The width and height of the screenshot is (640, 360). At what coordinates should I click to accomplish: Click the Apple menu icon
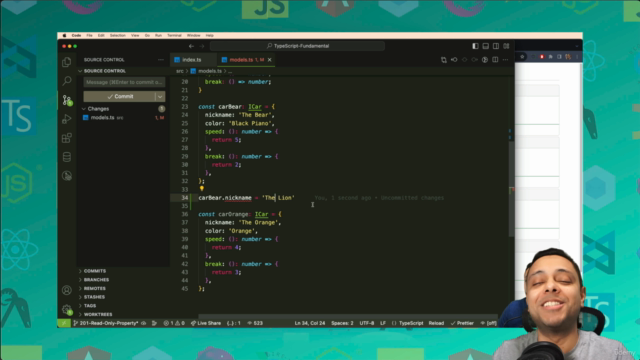[x=64, y=36]
